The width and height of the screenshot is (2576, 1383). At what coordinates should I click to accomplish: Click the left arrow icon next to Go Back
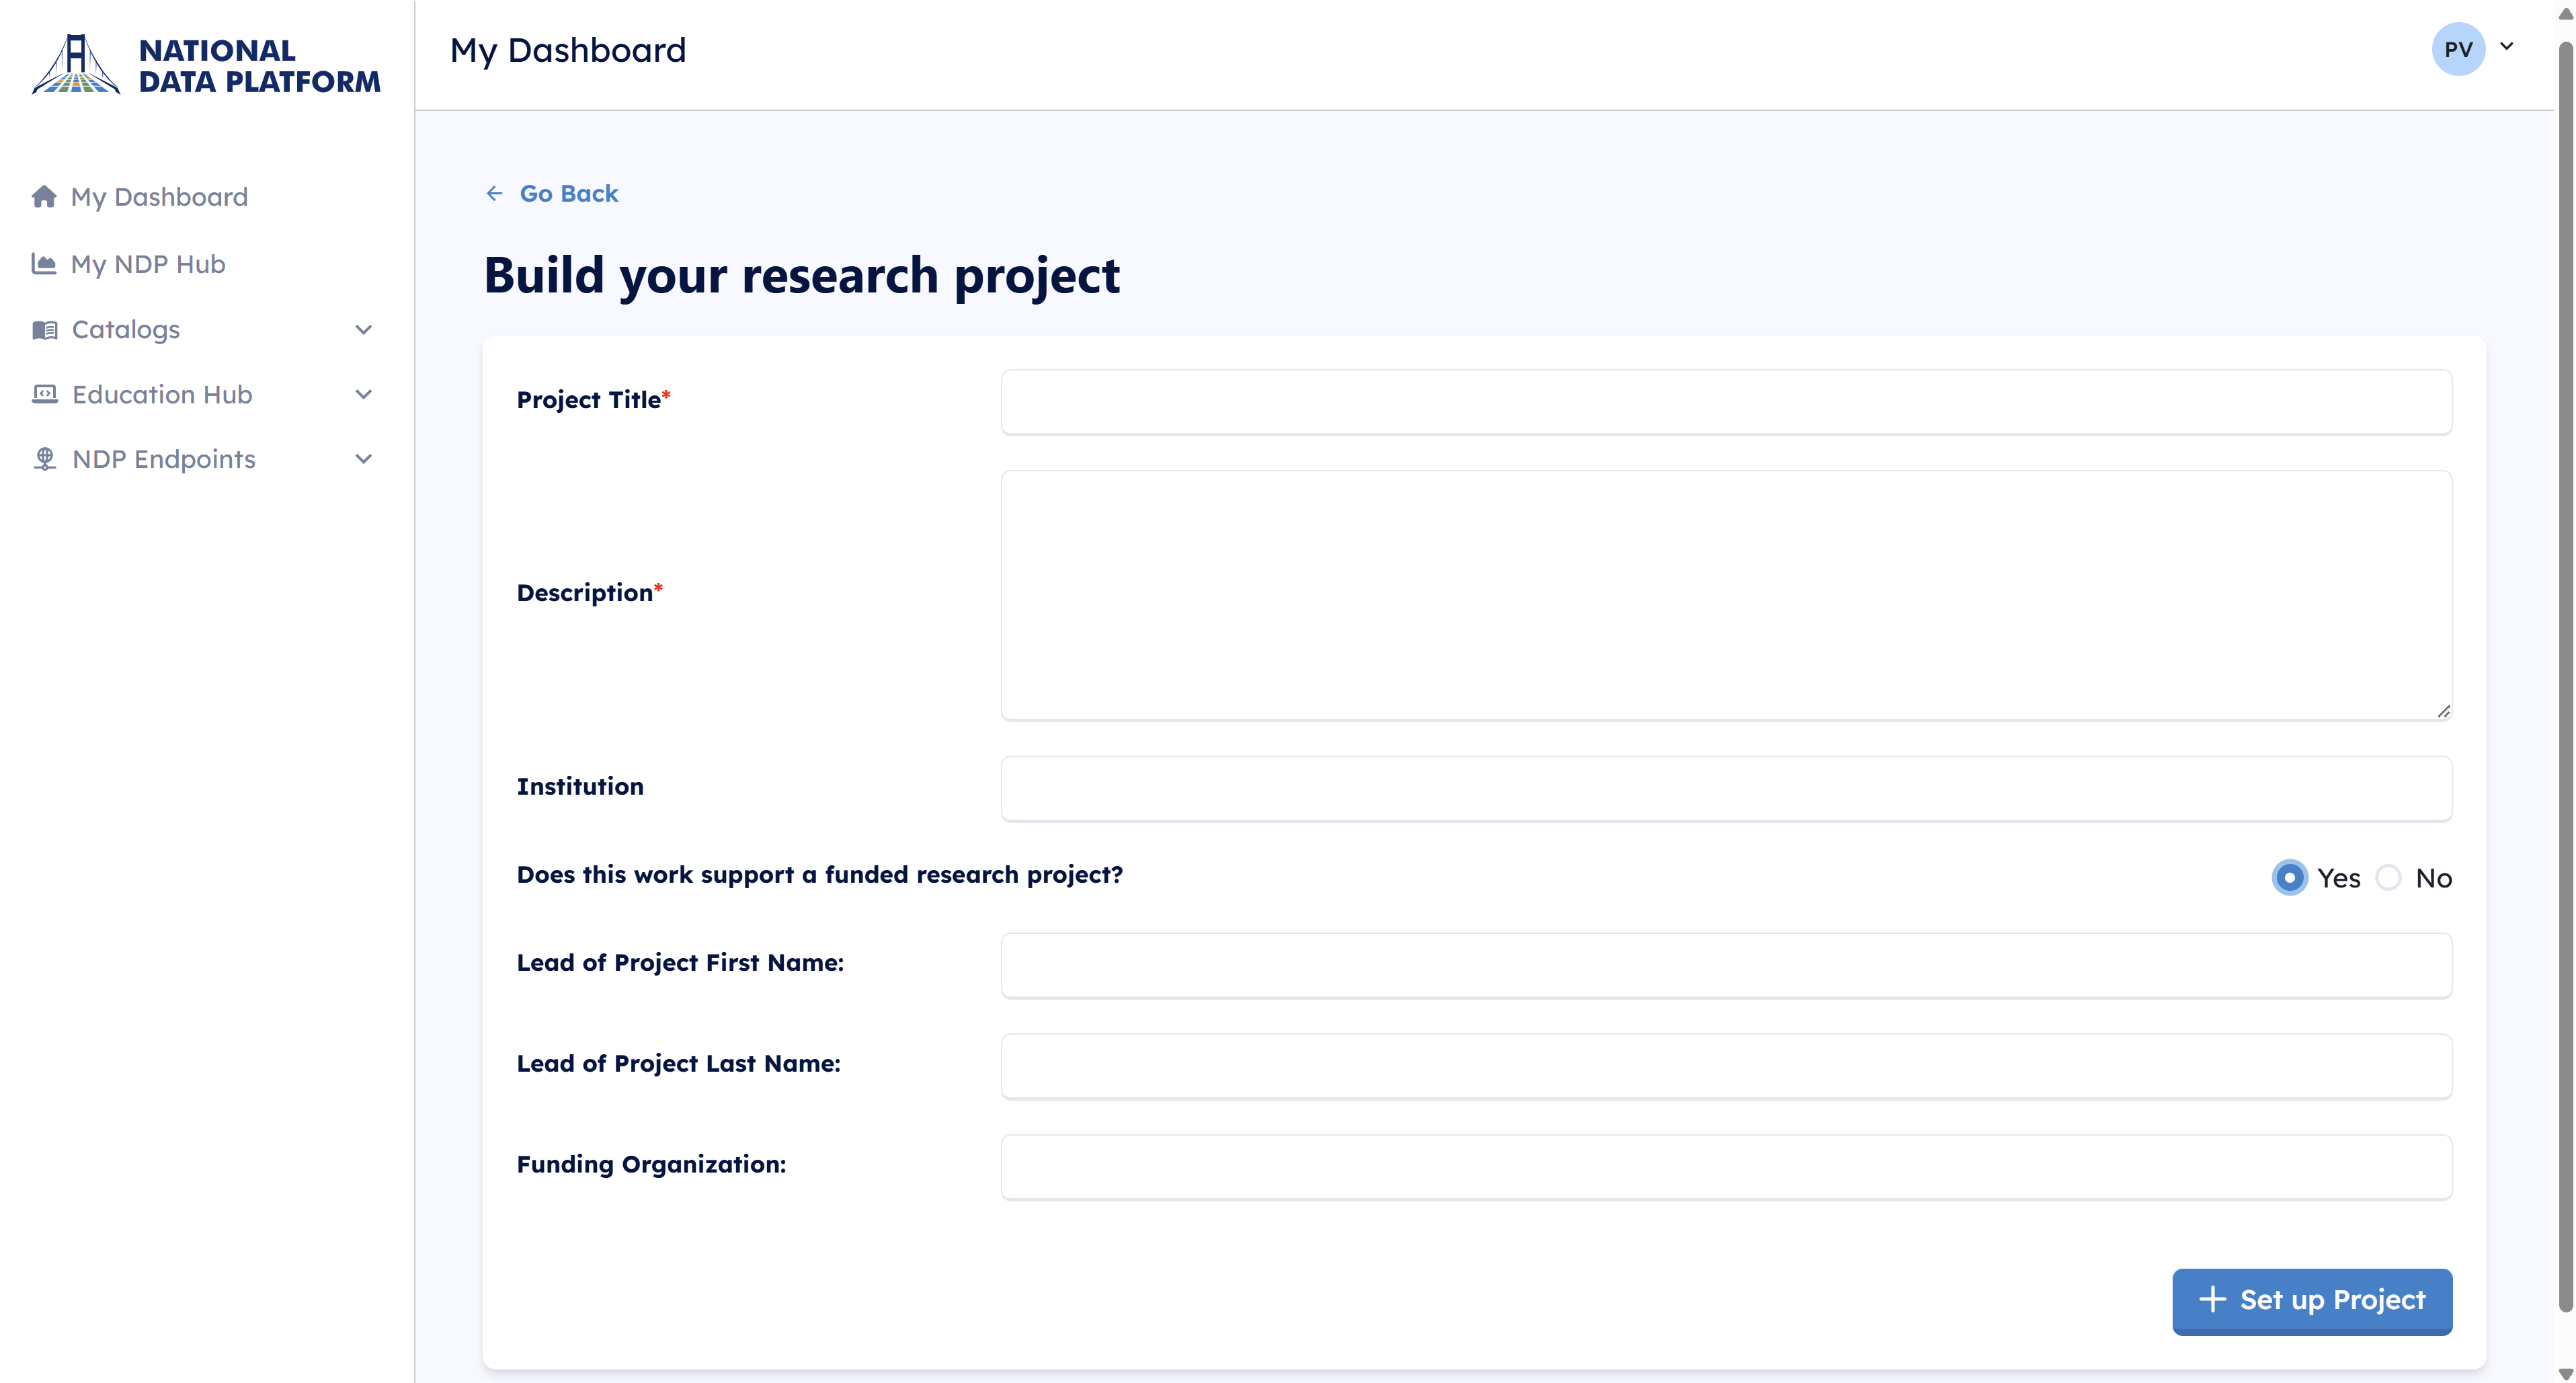click(494, 193)
